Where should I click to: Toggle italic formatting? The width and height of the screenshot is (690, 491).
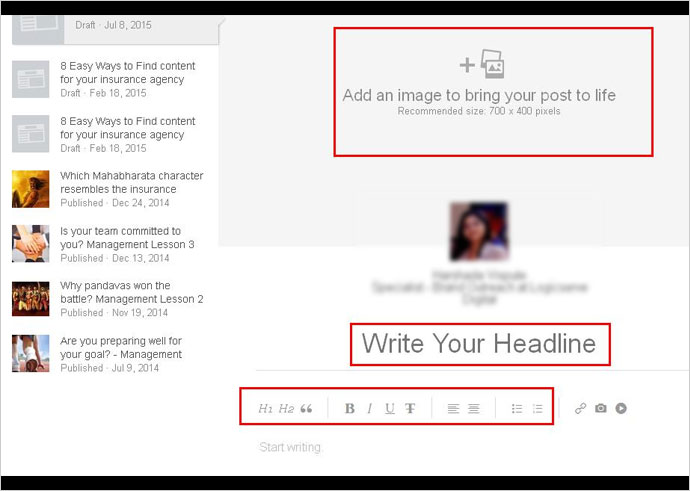pos(369,409)
